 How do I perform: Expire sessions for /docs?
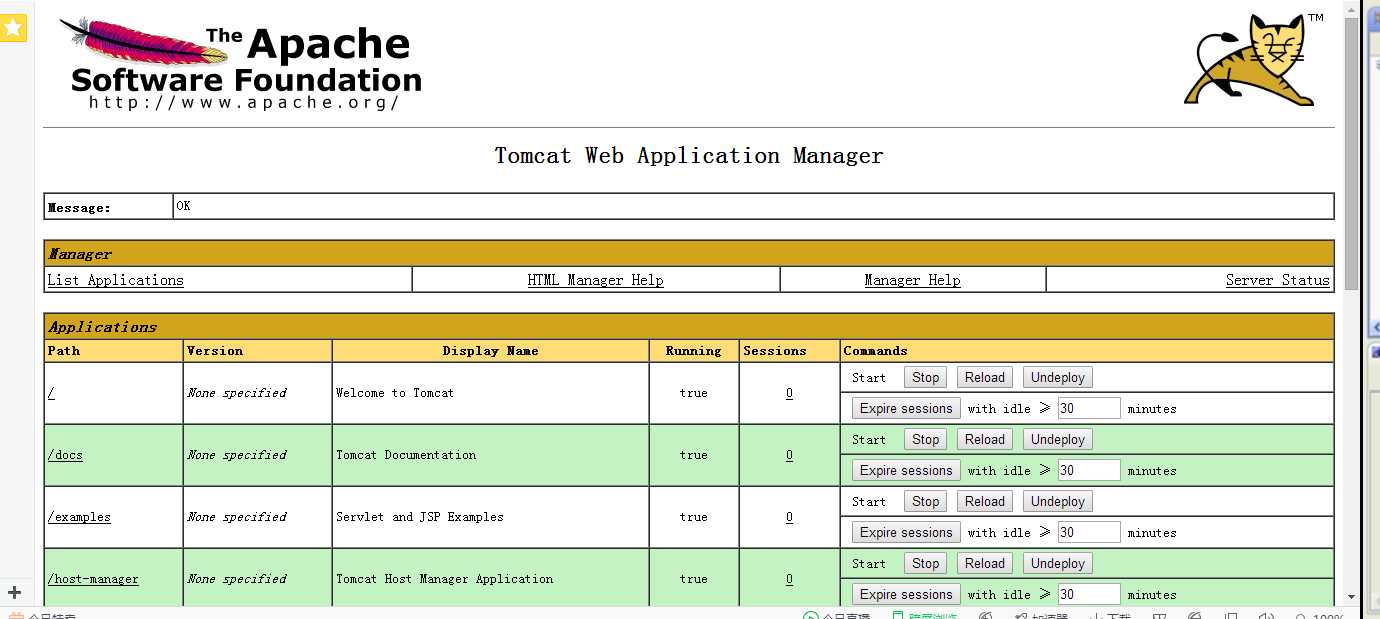(906, 470)
